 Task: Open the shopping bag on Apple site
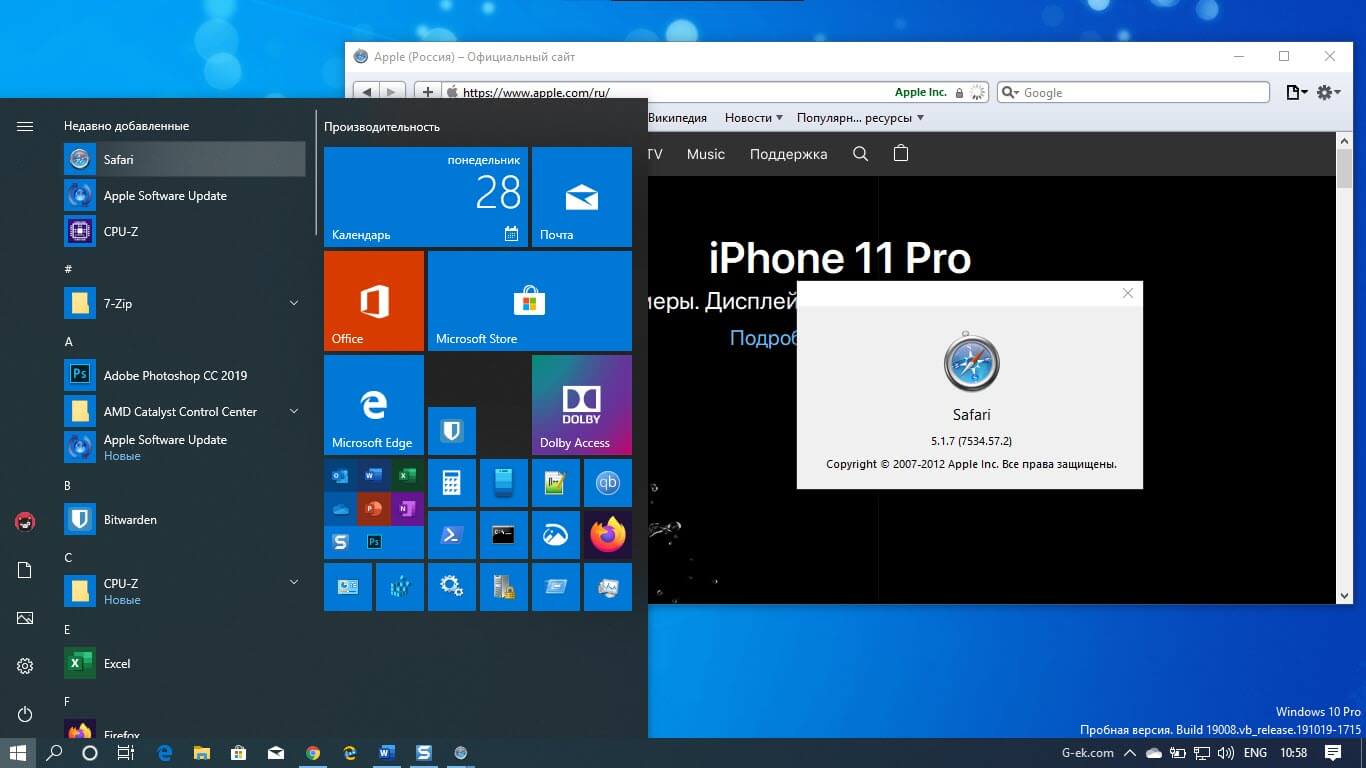[901, 154]
